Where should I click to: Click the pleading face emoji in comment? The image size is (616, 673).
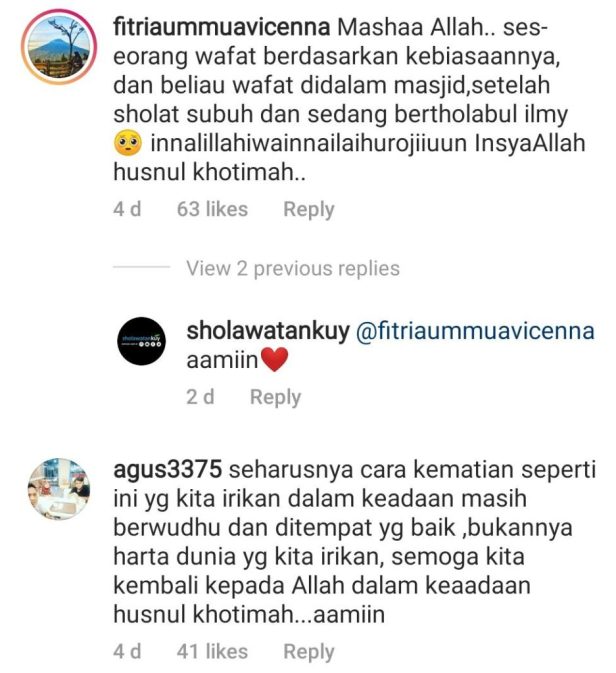click(x=127, y=144)
